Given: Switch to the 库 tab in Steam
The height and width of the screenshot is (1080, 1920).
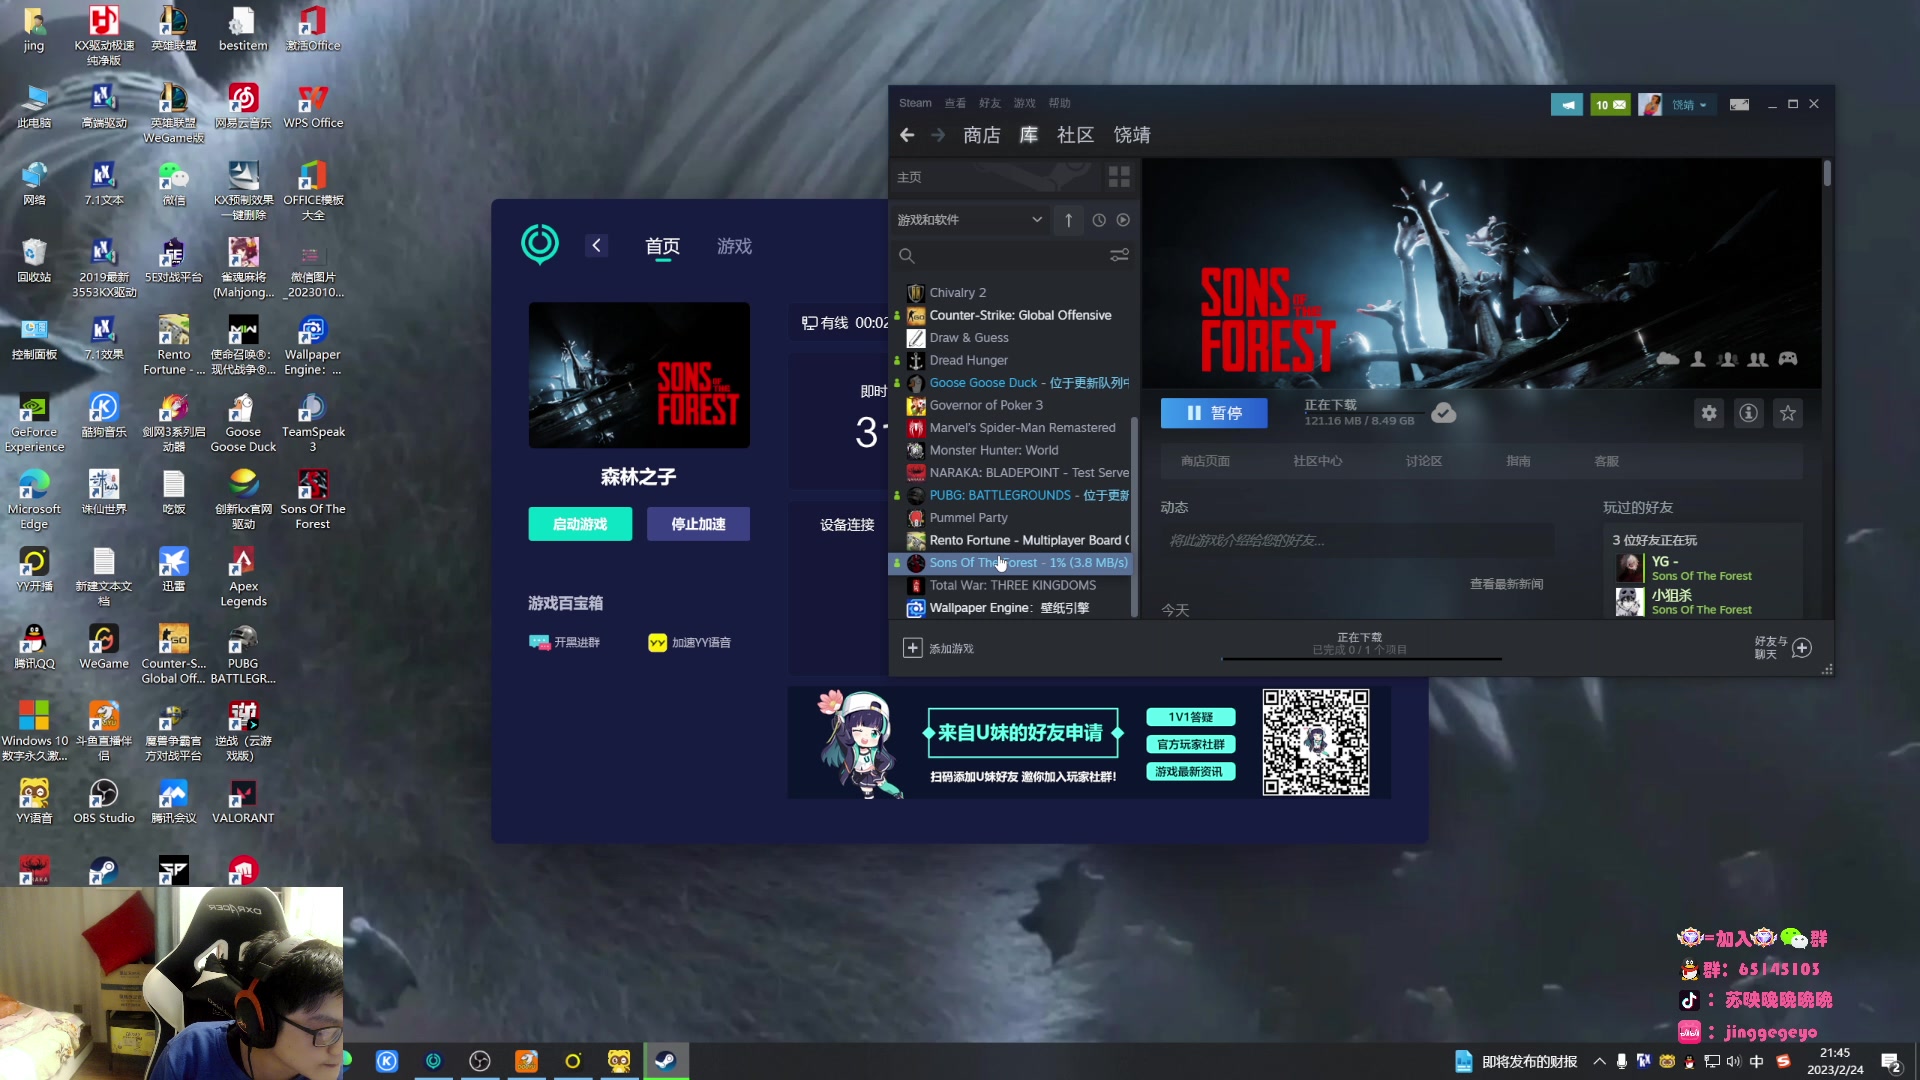Looking at the screenshot, I should [x=1029, y=135].
